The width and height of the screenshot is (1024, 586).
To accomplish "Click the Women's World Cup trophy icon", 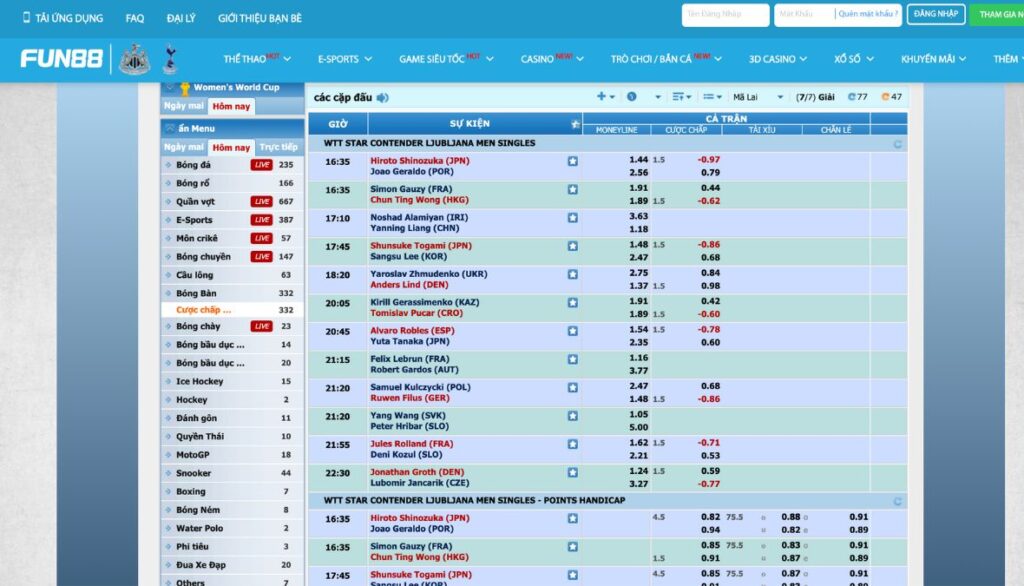I will coord(185,88).
